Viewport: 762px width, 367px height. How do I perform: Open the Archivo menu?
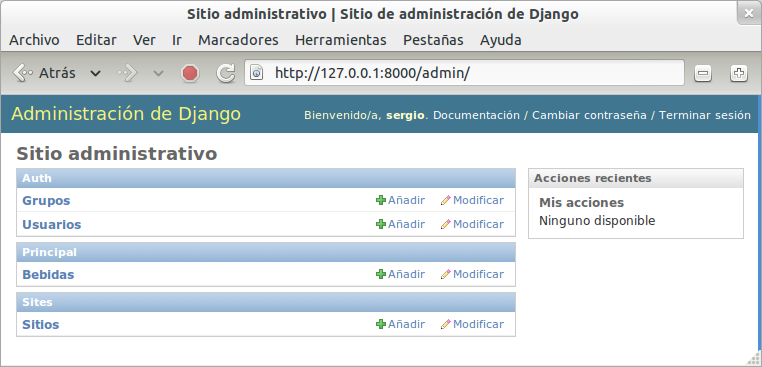(34, 40)
